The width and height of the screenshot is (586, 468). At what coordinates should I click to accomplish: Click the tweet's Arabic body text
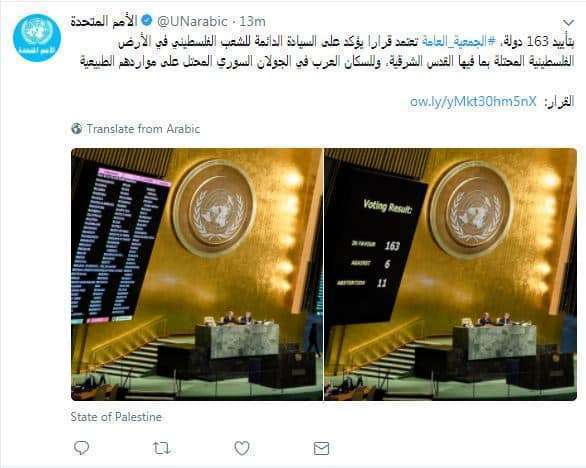point(327,51)
